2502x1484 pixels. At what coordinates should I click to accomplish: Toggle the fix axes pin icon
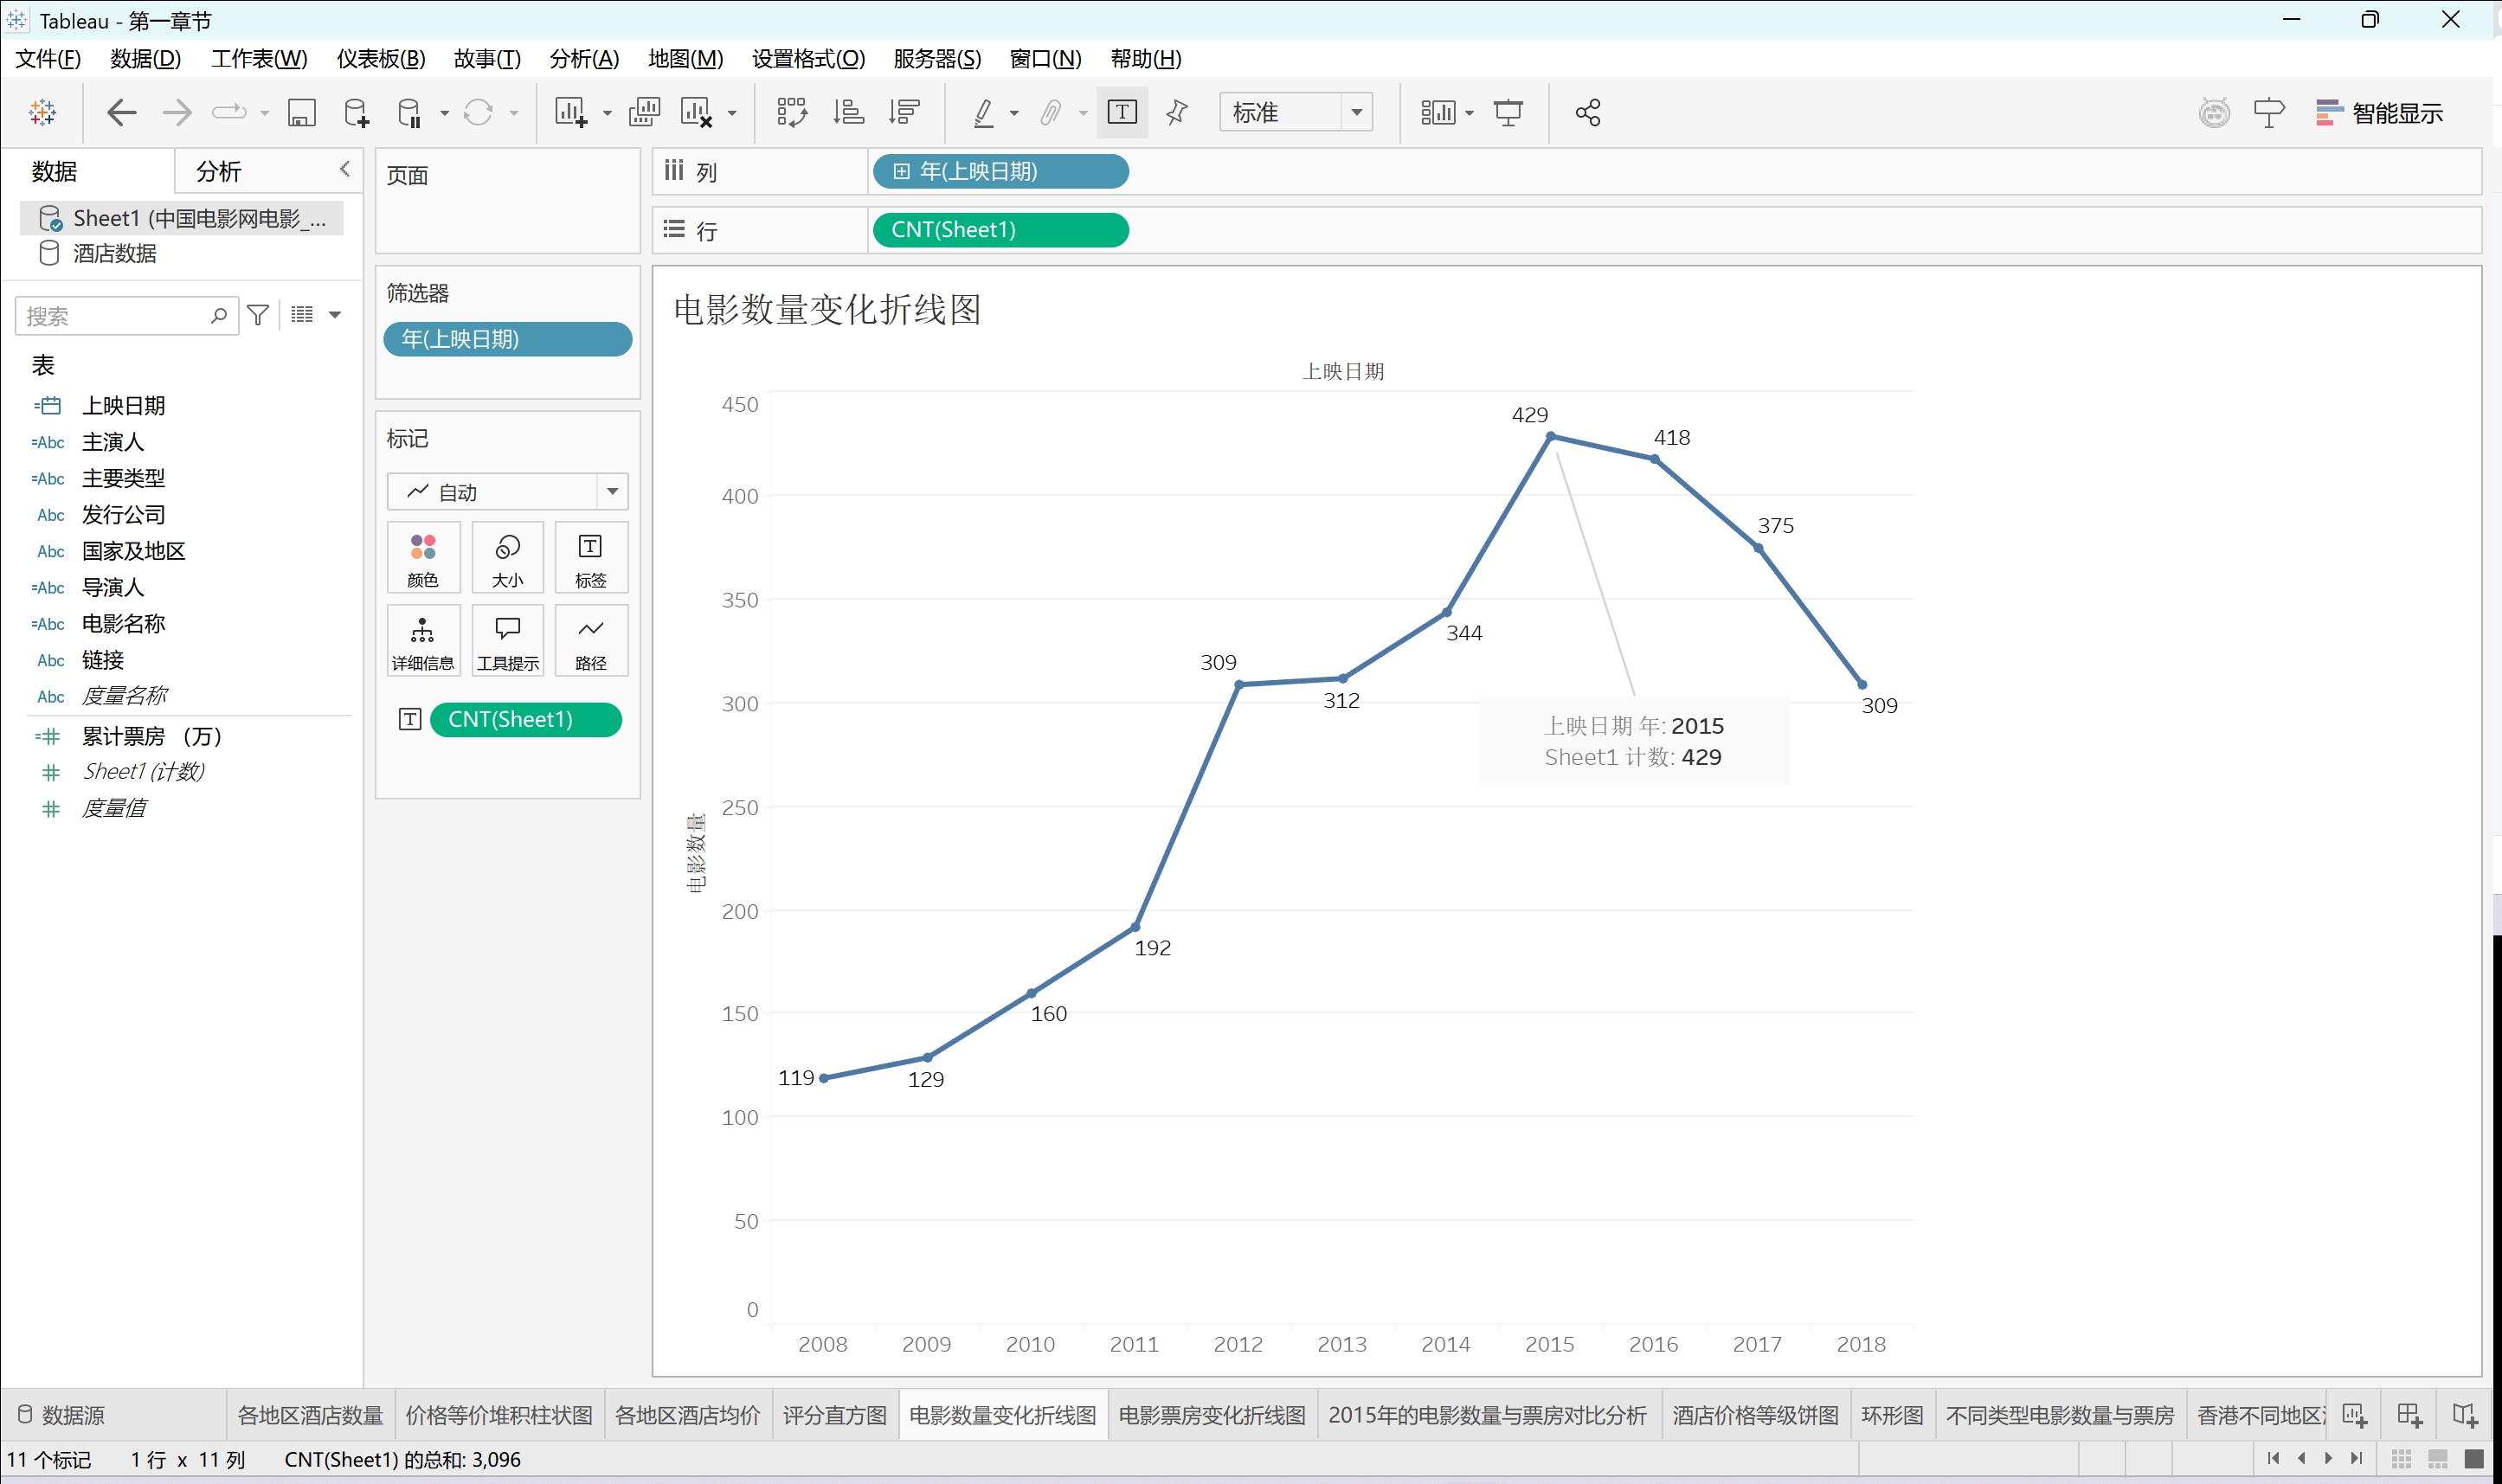tap(1177, 112)
